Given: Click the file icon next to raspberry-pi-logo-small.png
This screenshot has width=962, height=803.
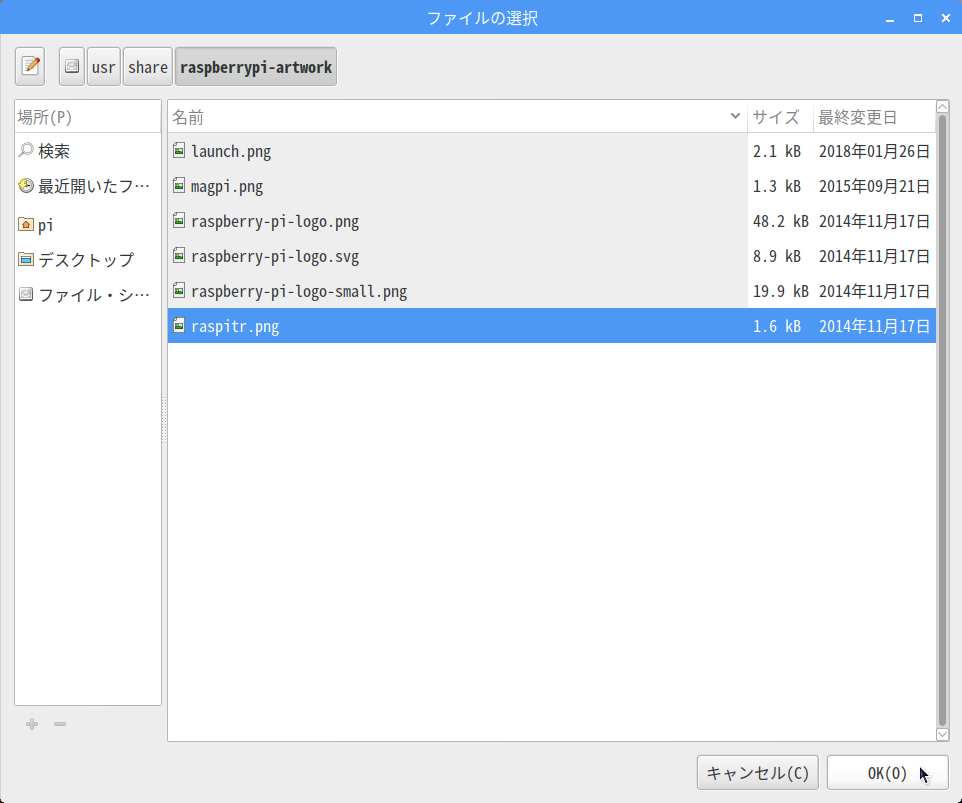Looking at the screenshot, I should [179, 290].
